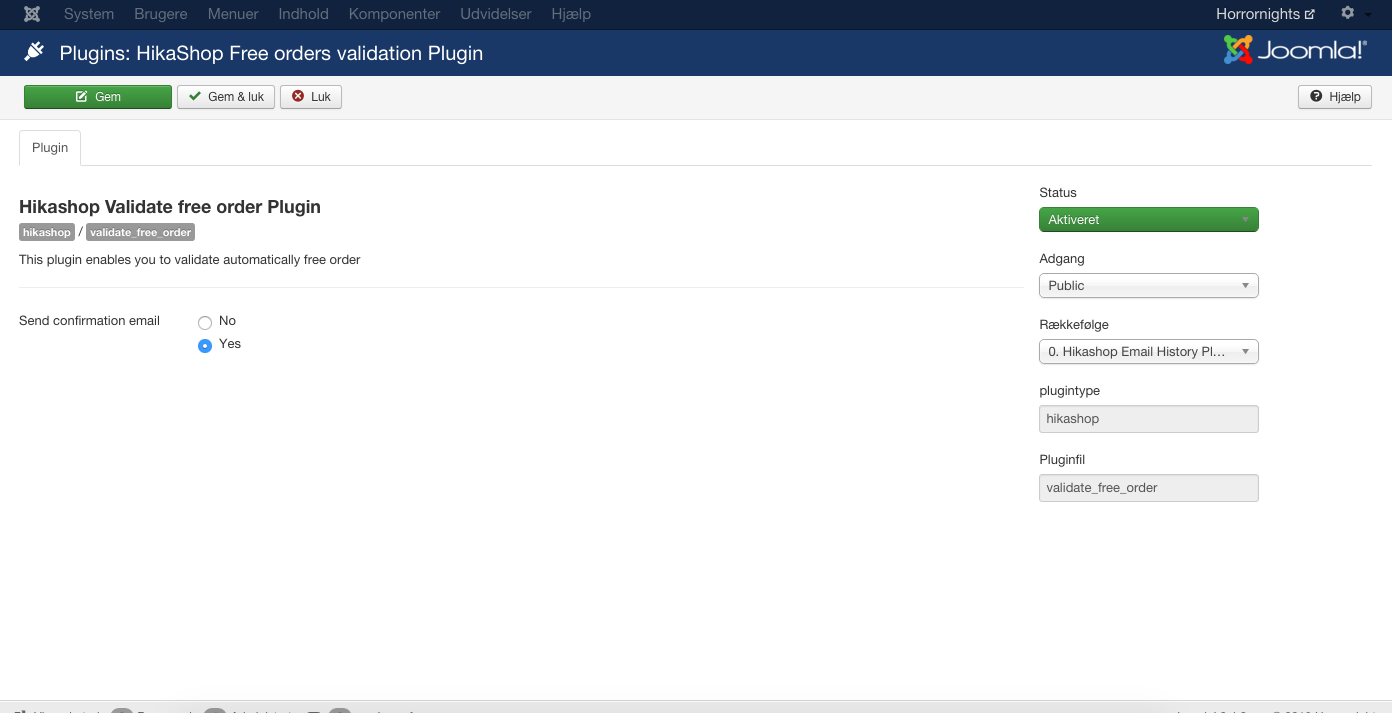
Task: Open the System menu
Action: coord(89,14)
